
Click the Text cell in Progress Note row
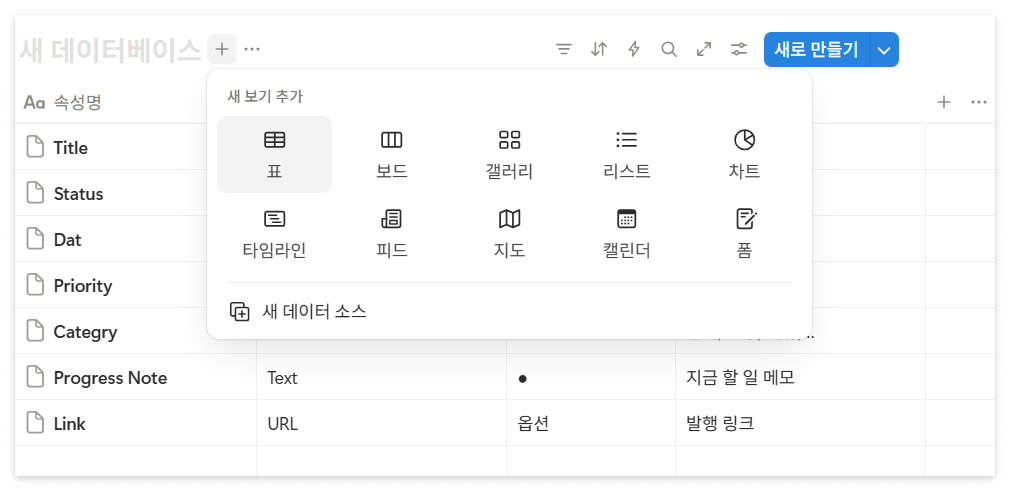click(381, 377)
